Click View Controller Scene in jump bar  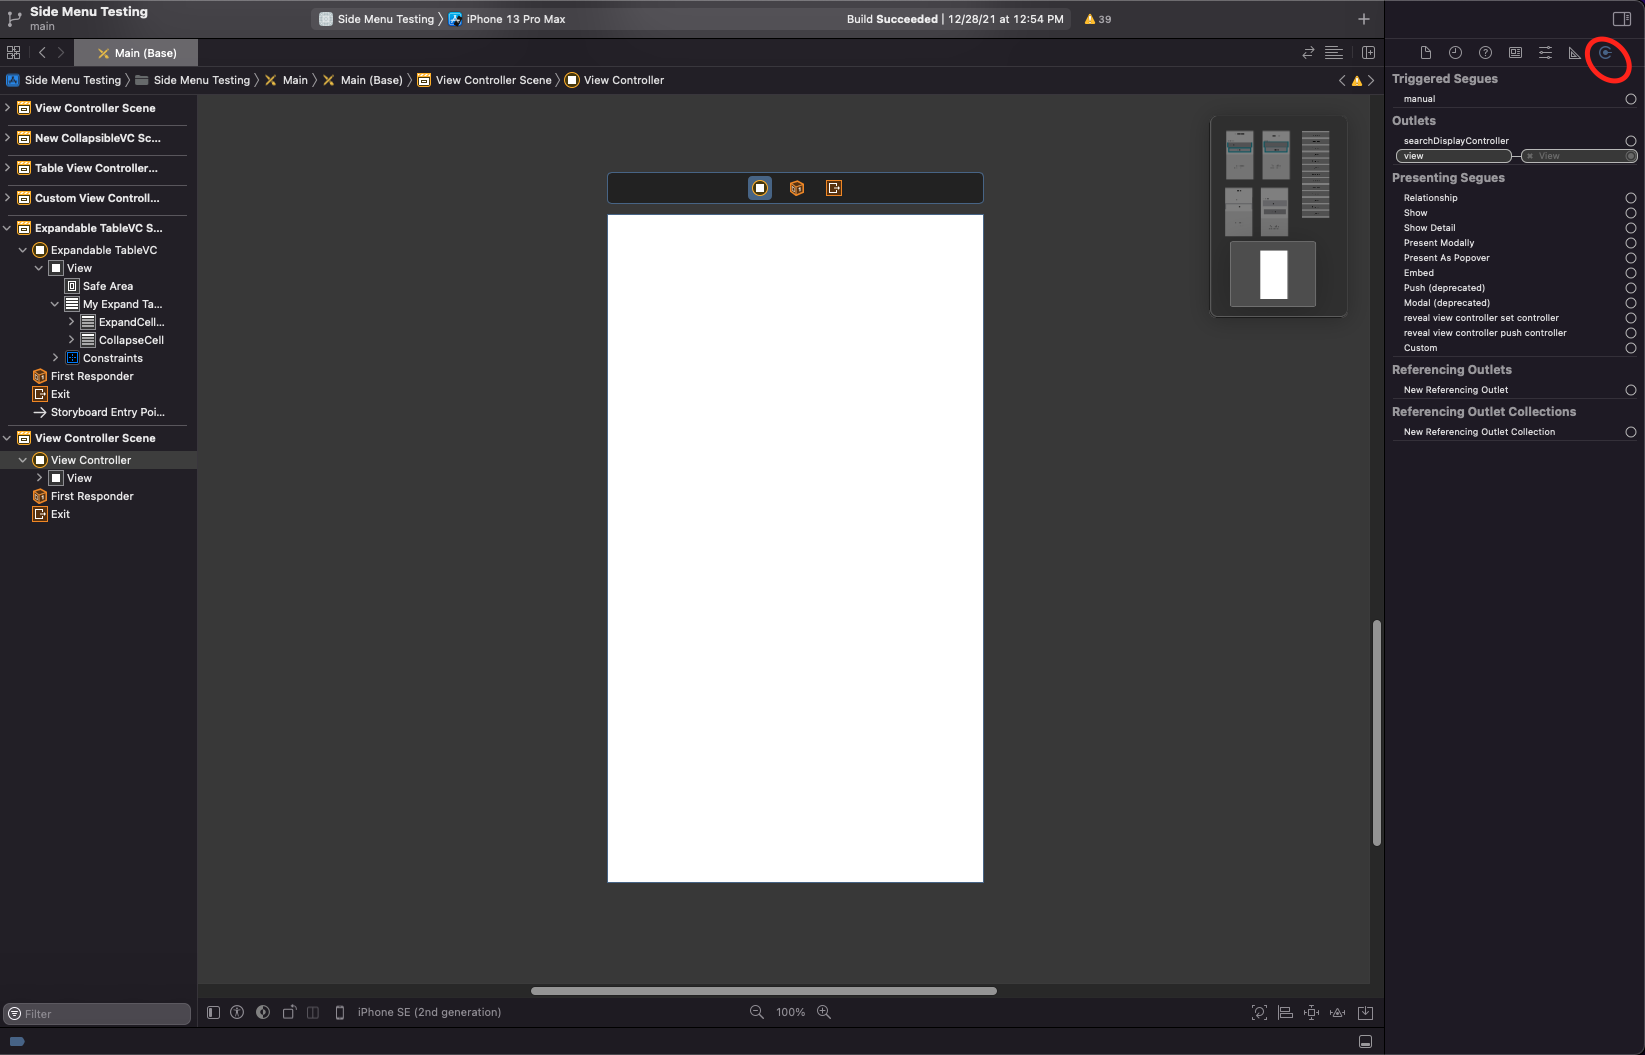pyautogui.click(x=484, y=80)
